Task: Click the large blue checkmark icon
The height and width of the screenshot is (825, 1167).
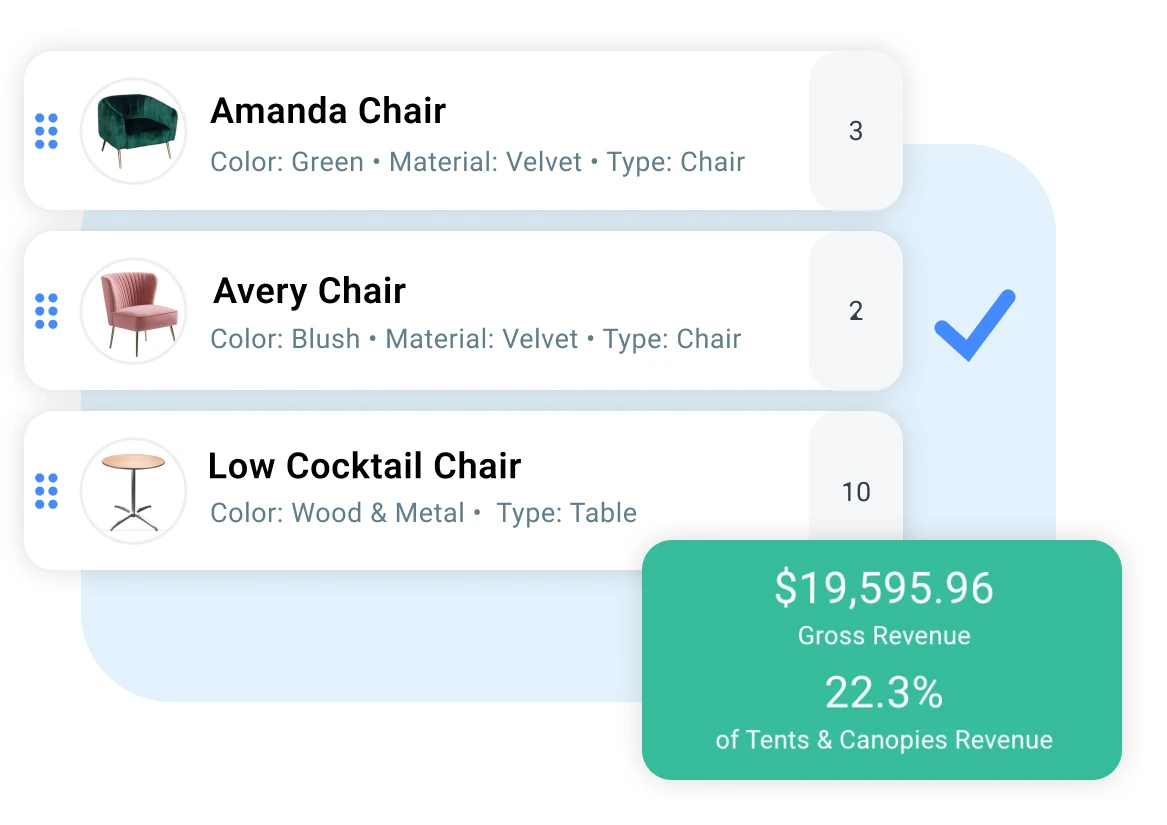Action: [x=974, y=326]
